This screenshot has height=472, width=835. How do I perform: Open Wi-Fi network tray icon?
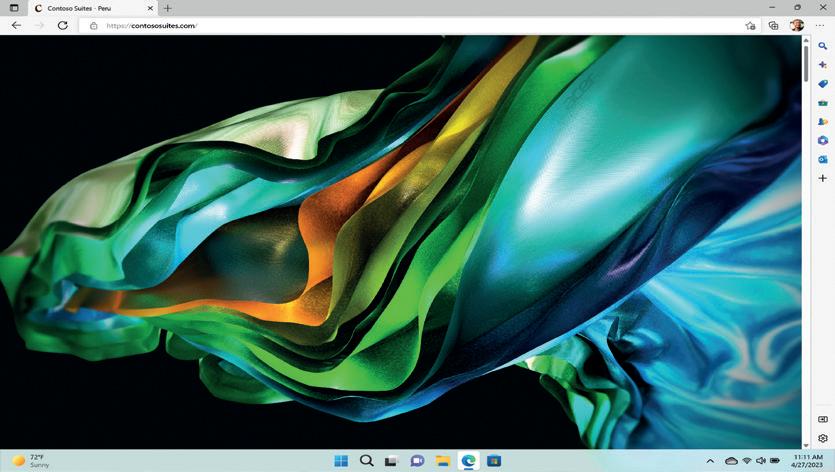pyautogui.click(x=747, y=461)
